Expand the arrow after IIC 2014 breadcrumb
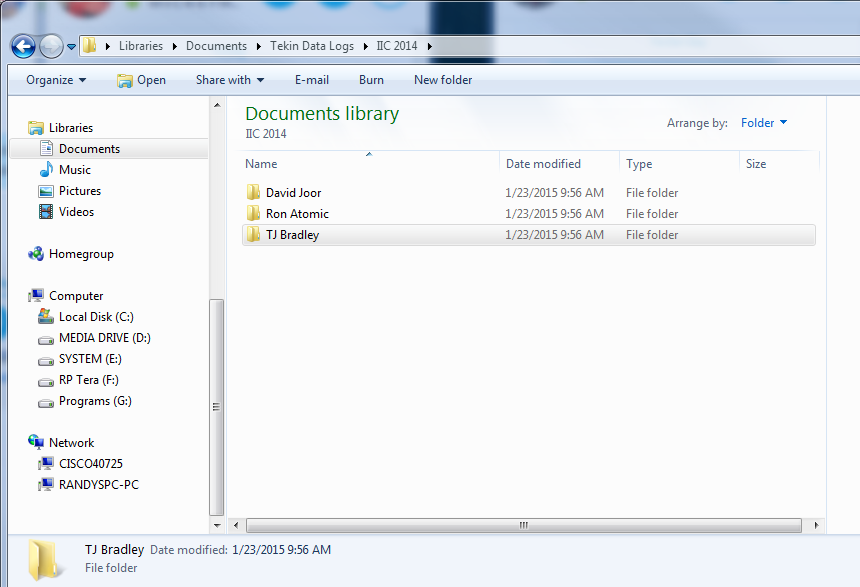This screenshot has height=587, width=860. click(429, 47)
